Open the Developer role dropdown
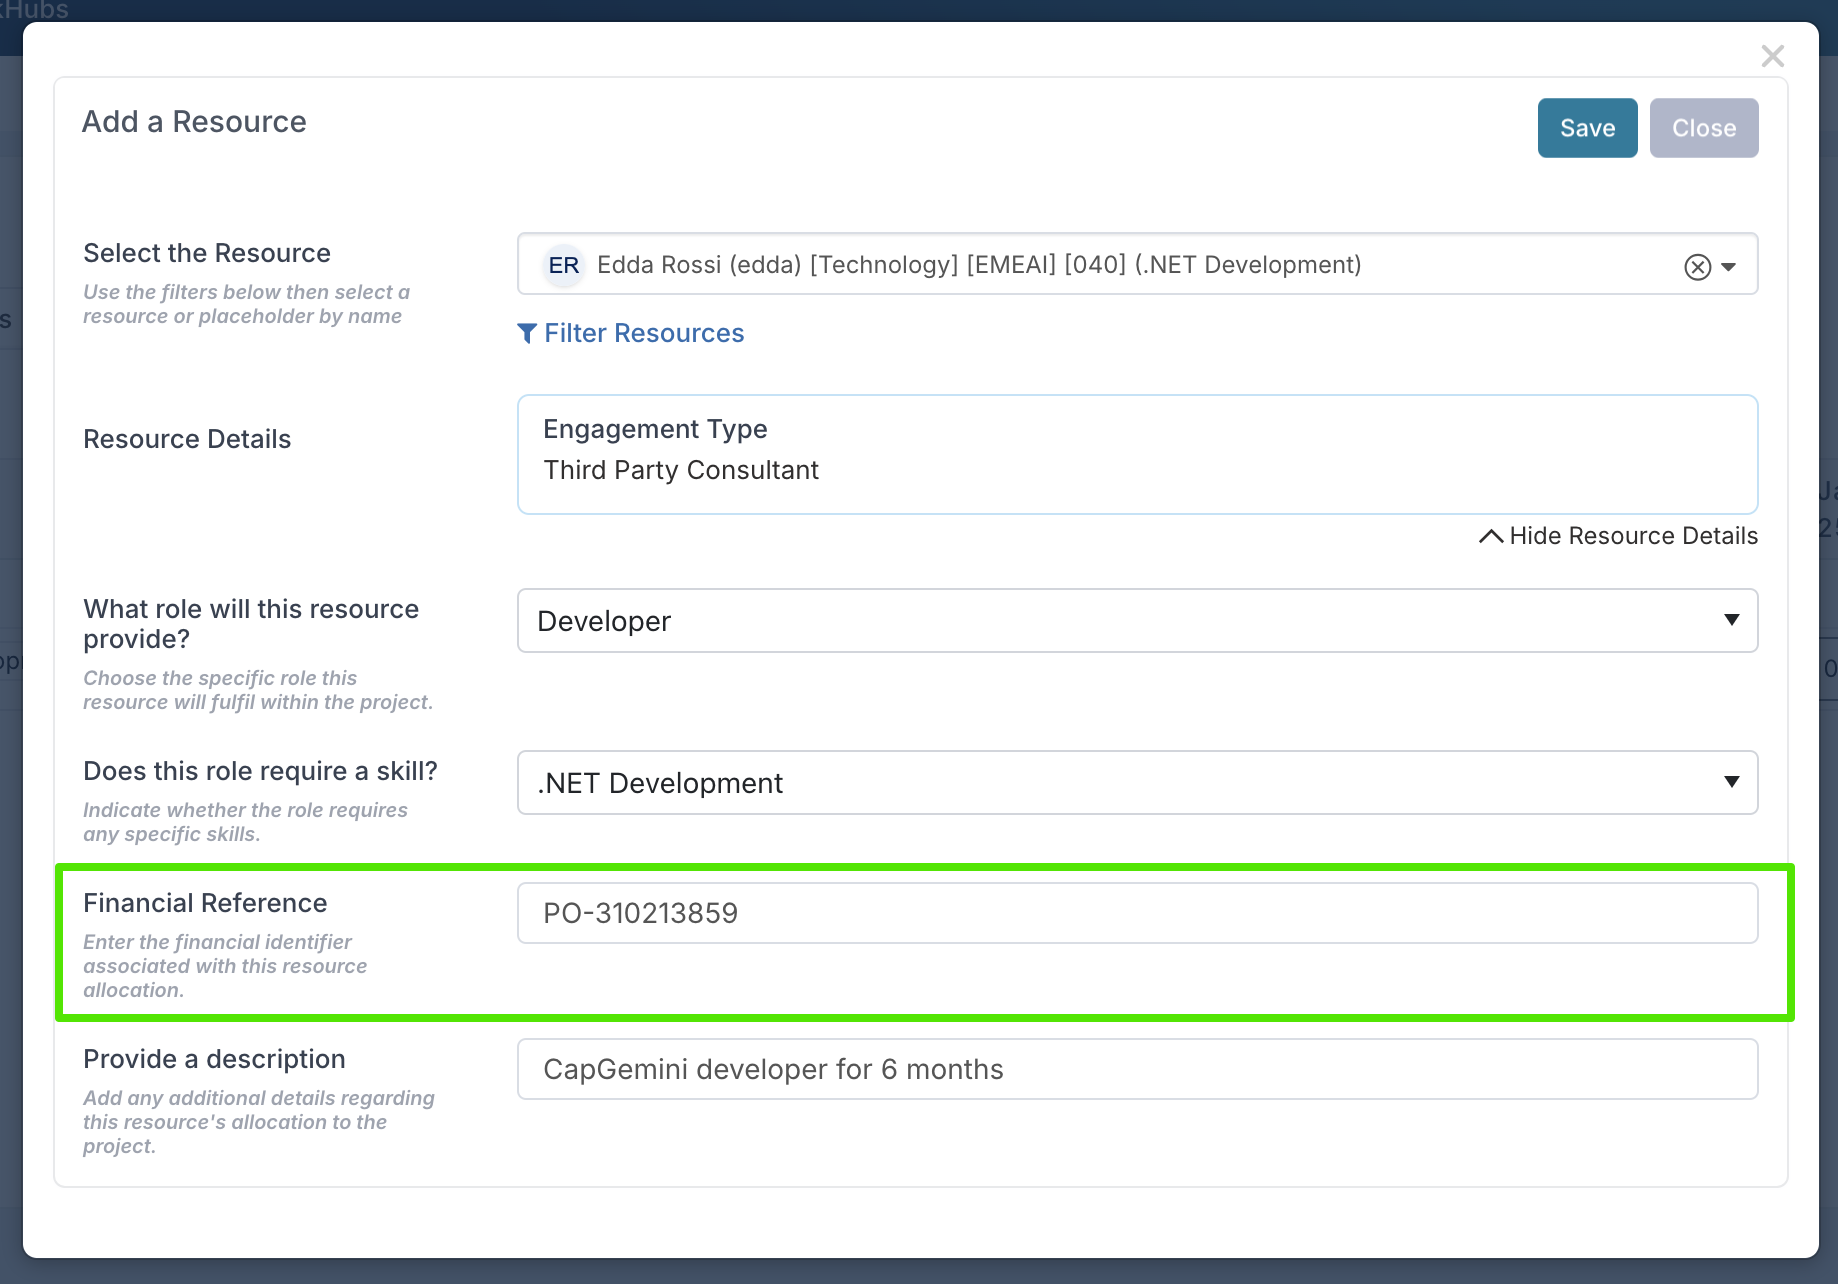This screenshot has width=1838, height=1284. [1137, 621]
